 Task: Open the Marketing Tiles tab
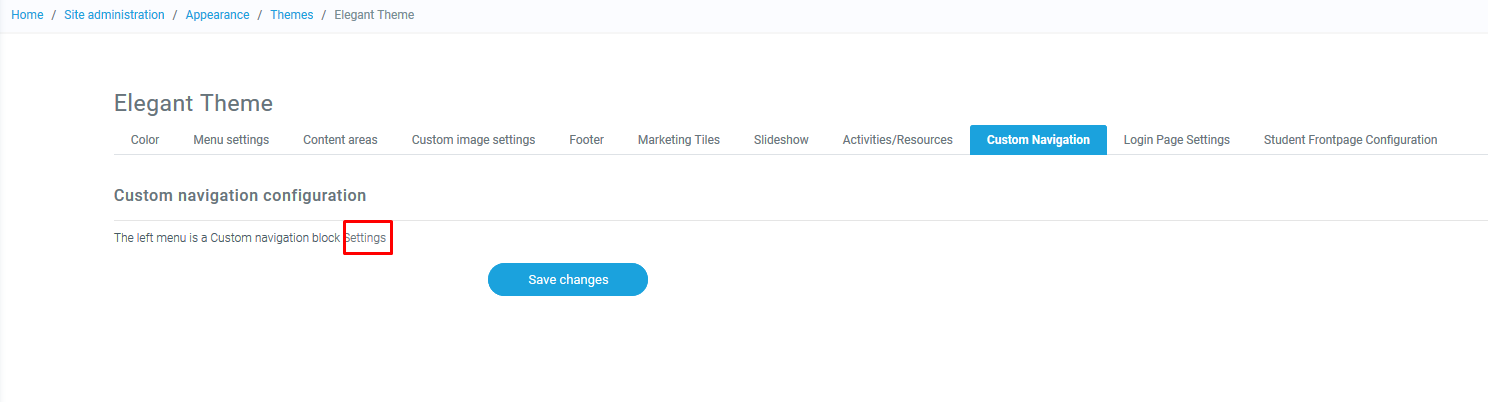[678, 140]
